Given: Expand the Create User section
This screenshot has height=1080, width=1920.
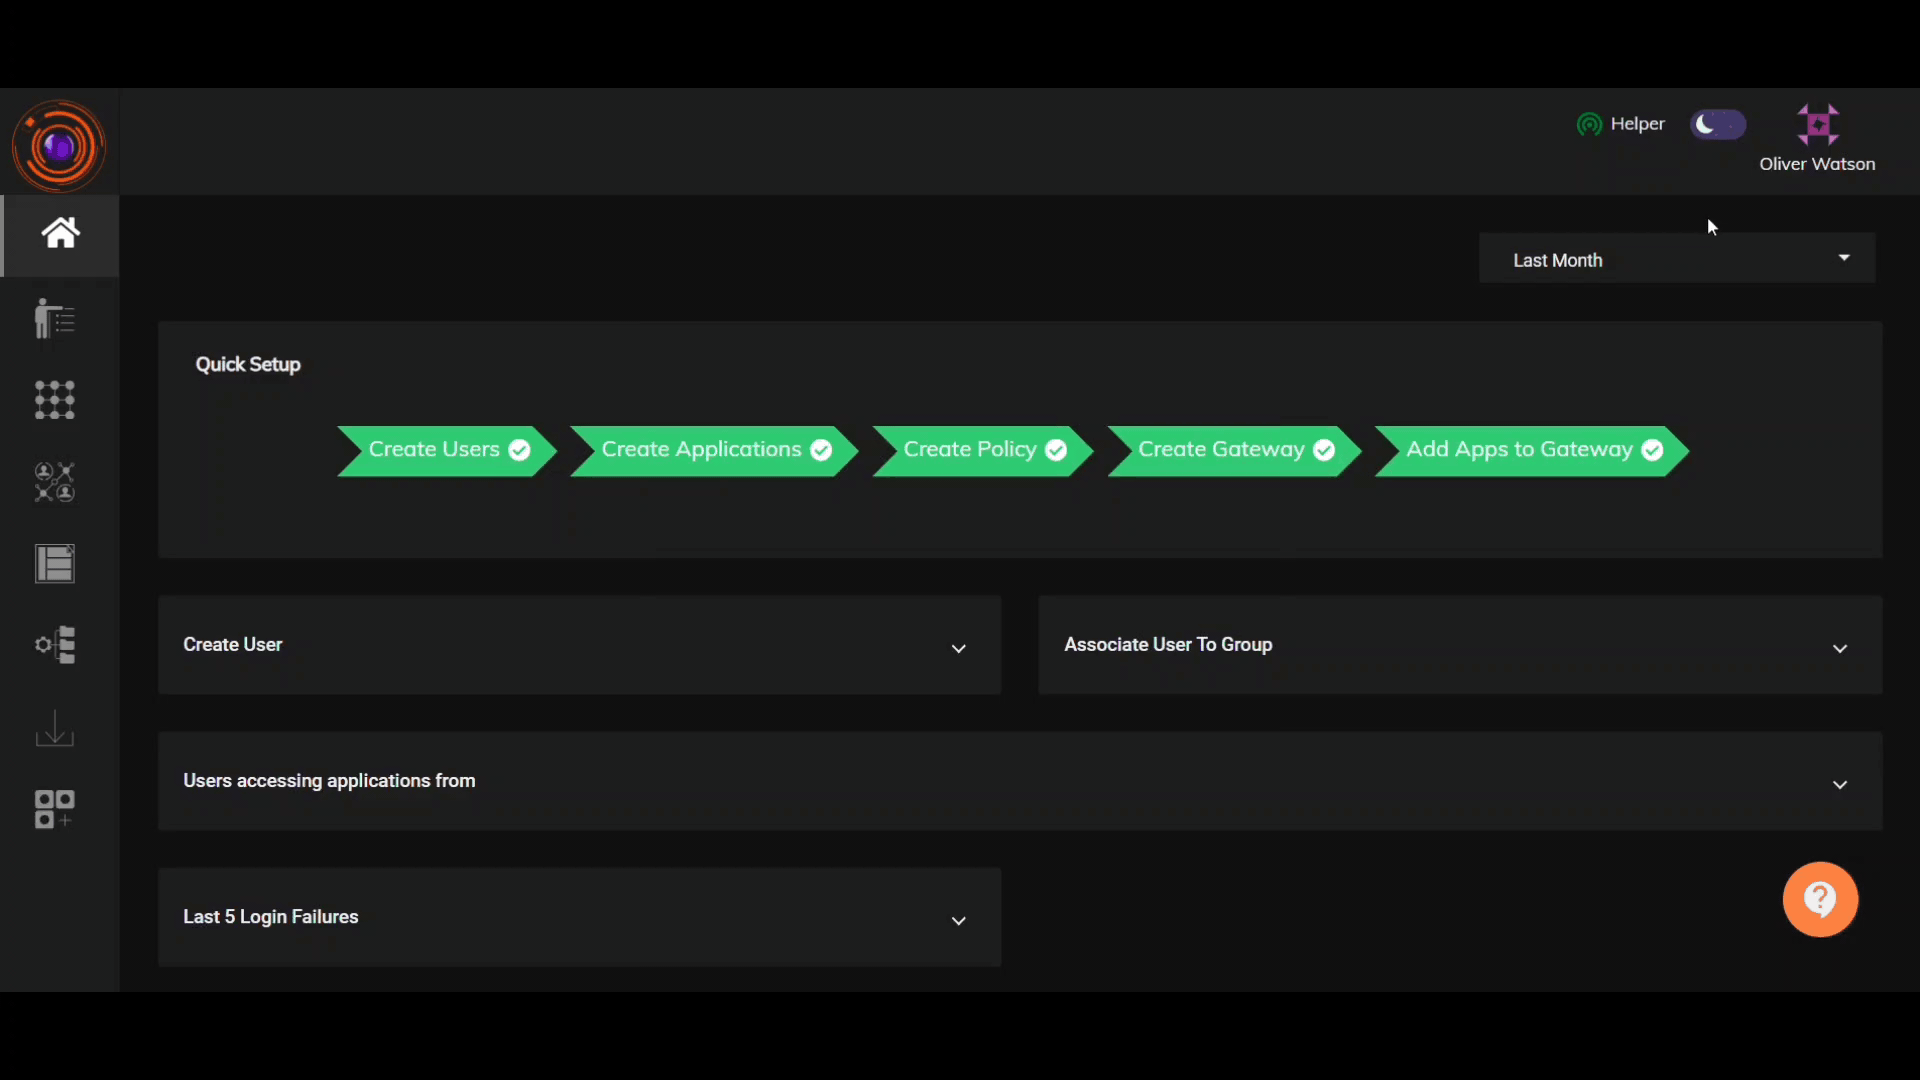Looking at the screenshot, I should coord(959,647).
